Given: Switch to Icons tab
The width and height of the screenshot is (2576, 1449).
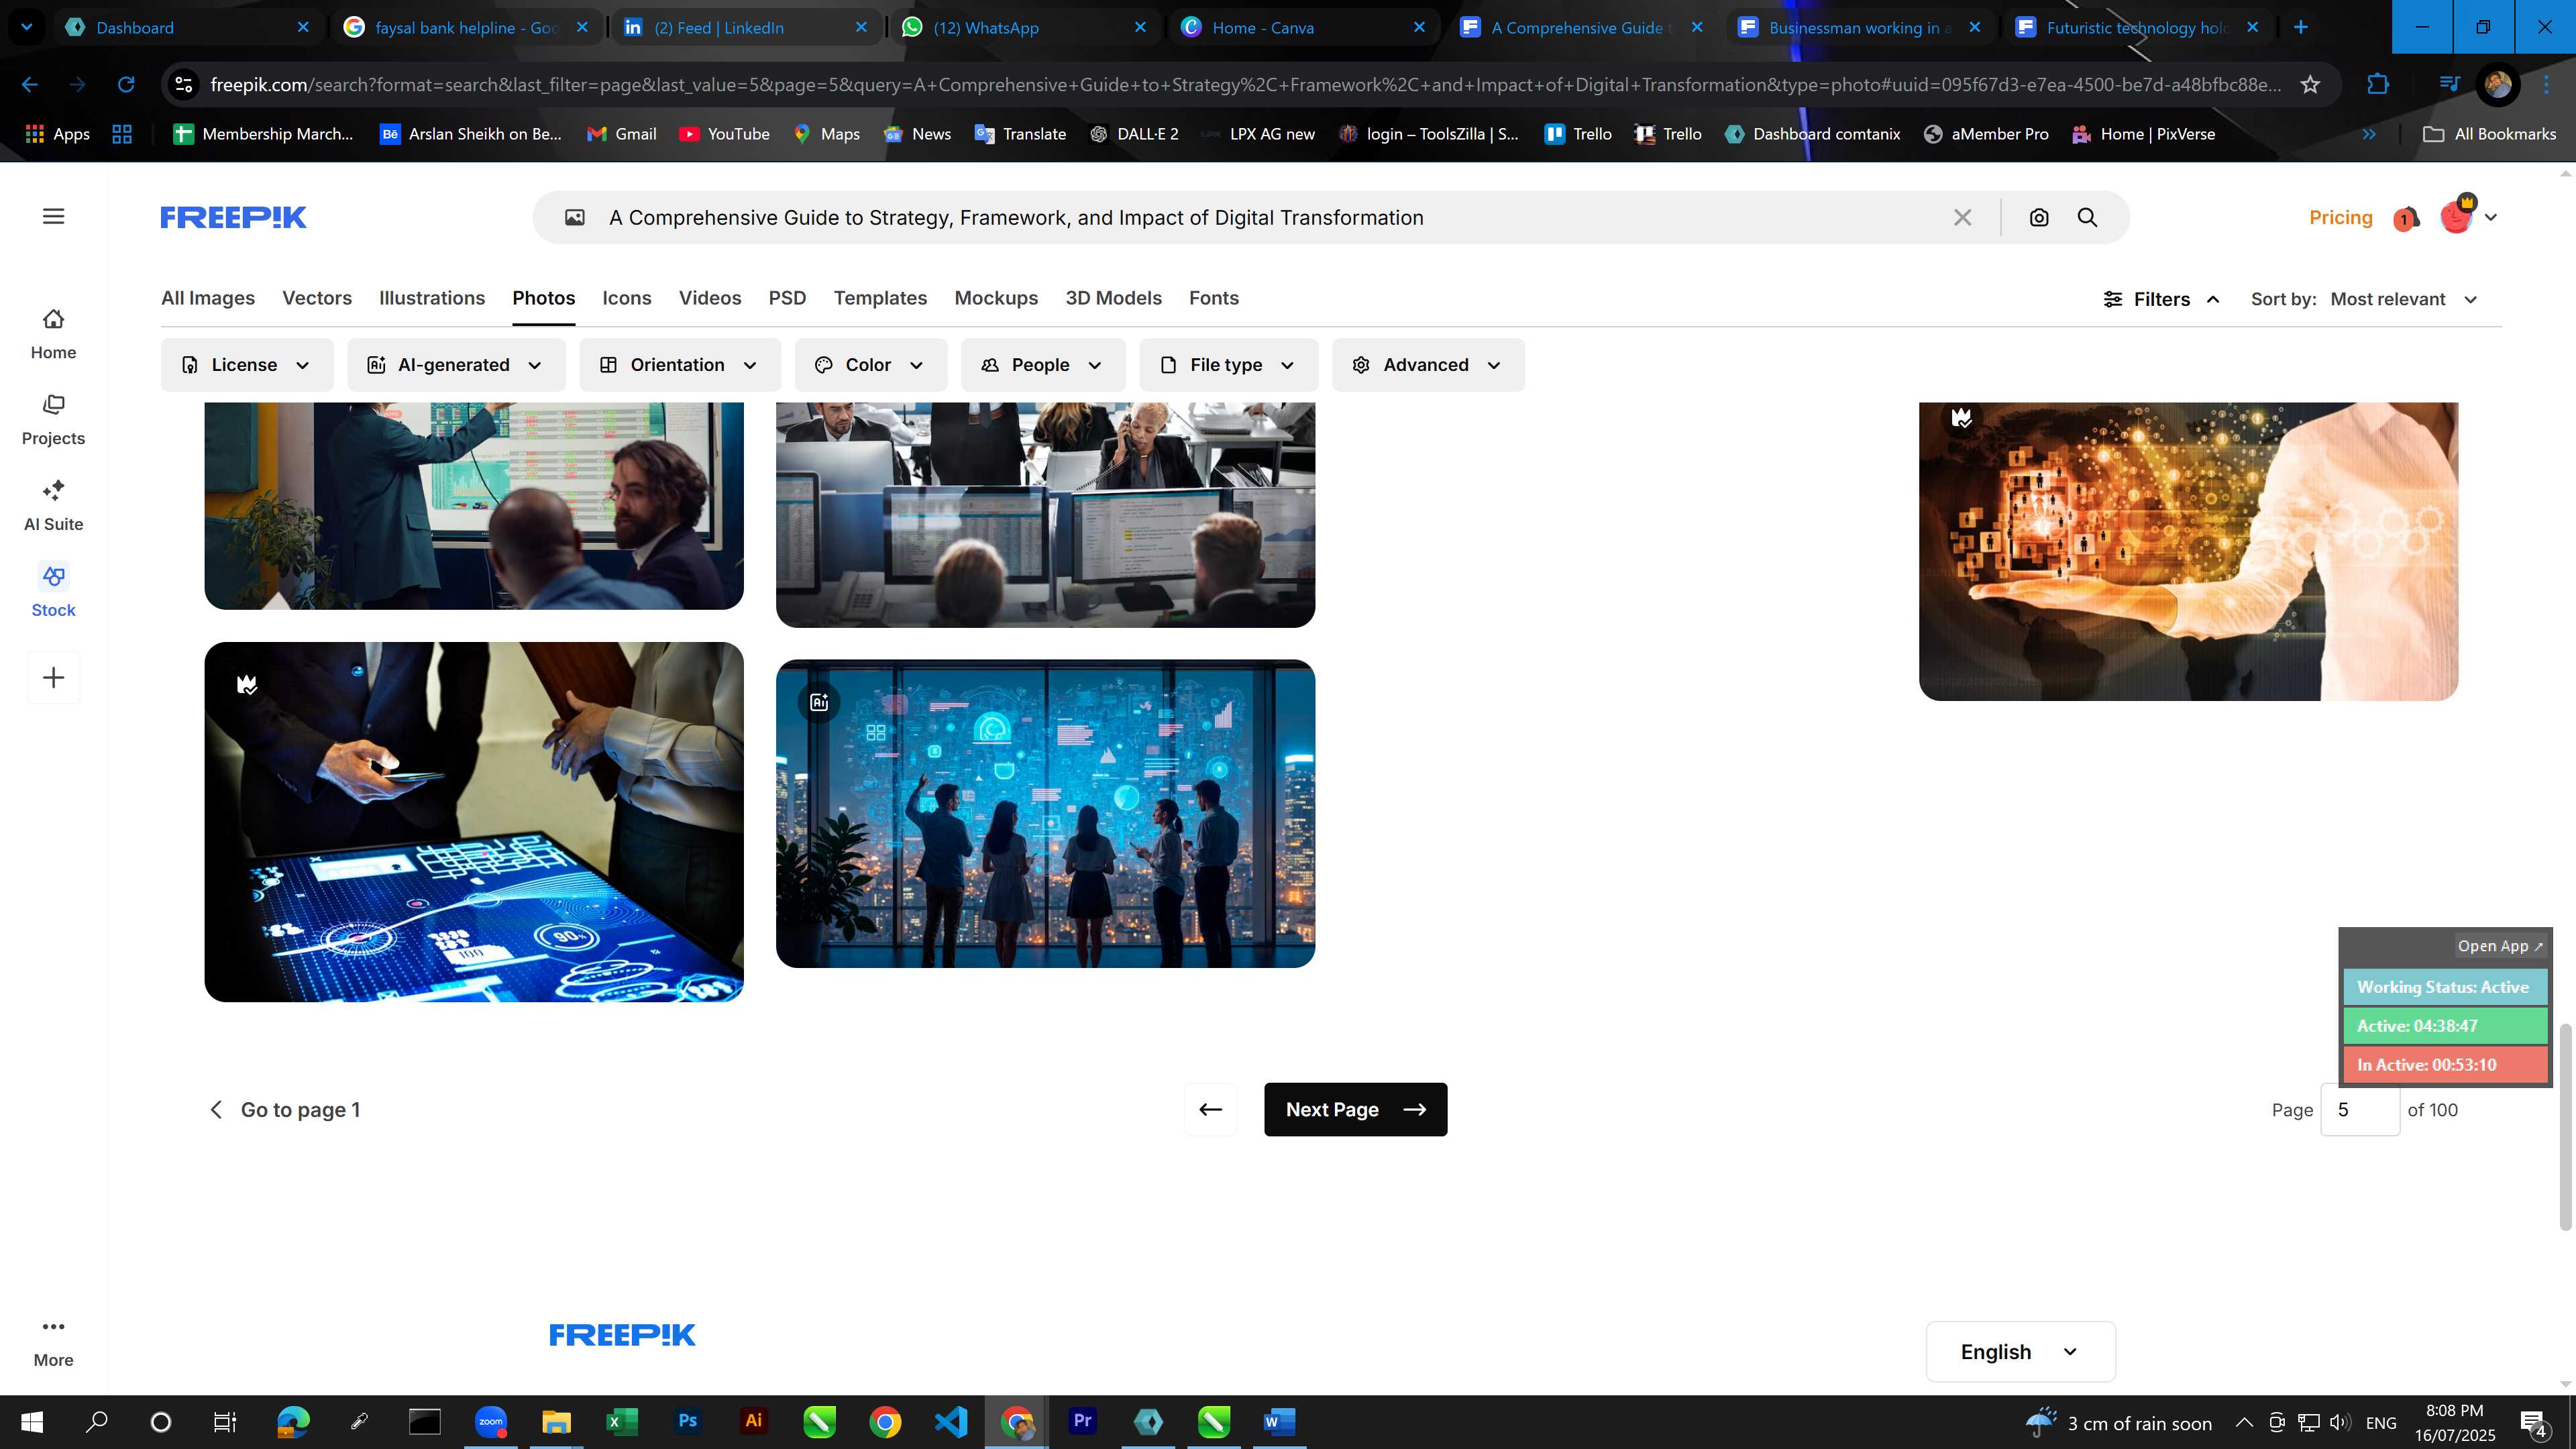Looking at the screenshot, I should click(x=627, y=298).
